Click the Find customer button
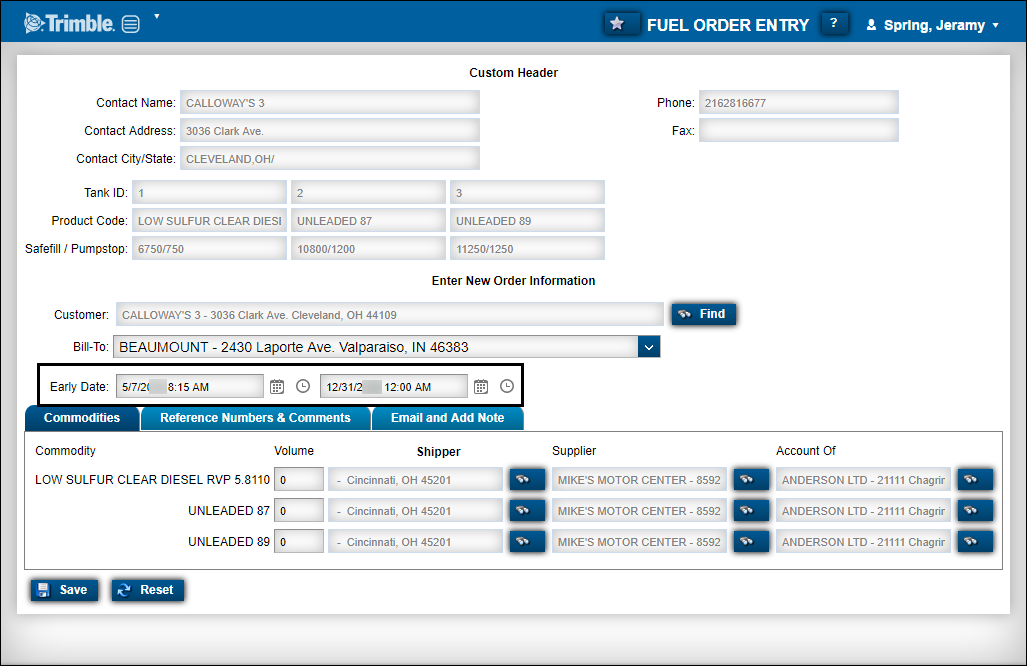Viewport: 1027px width, 666px height. 703,314
